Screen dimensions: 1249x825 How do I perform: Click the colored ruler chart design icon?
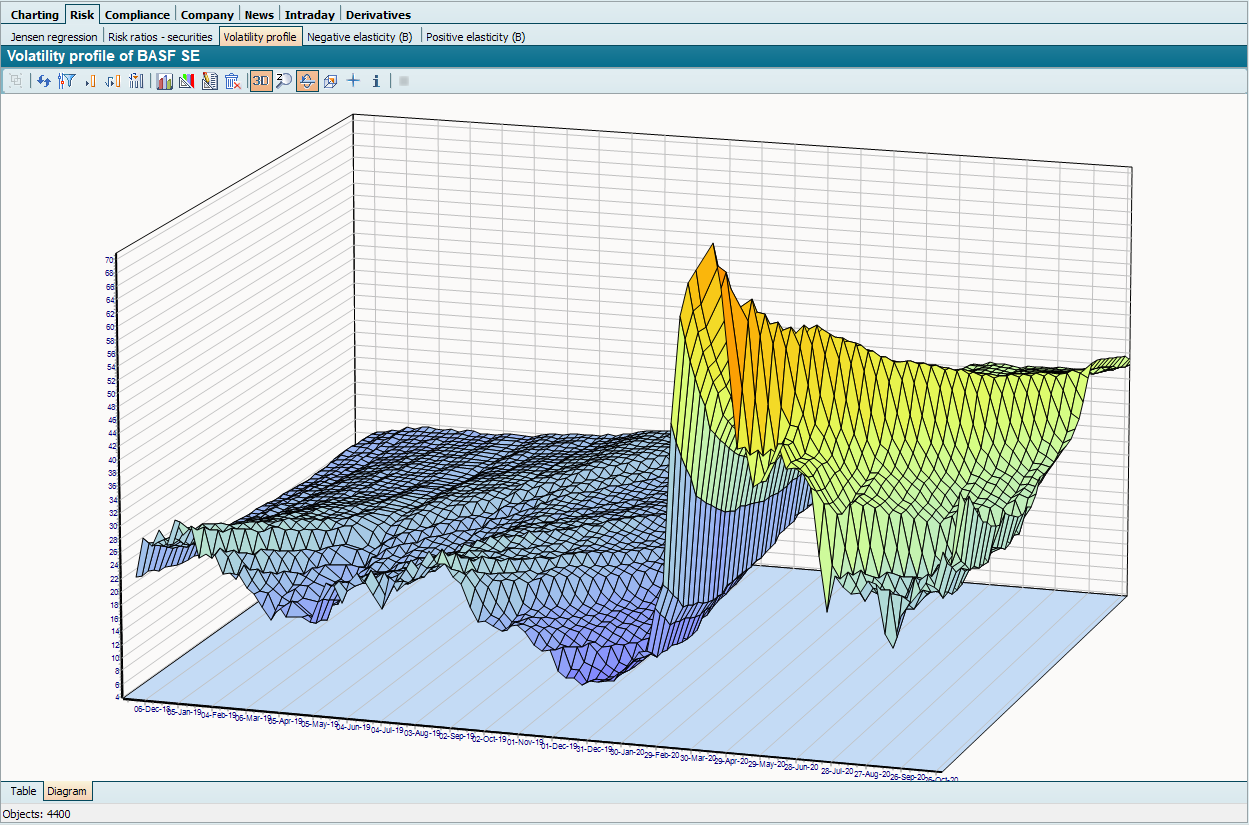click(x=187, y=81)
